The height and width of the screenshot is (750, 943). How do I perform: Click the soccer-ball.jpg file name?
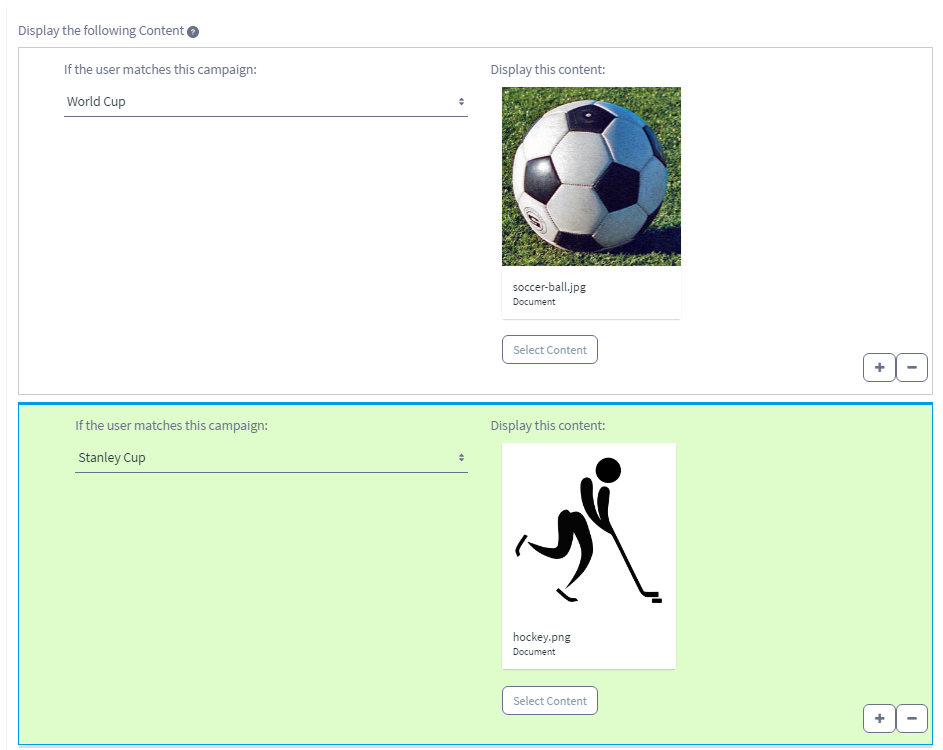[x=549, y=287]
